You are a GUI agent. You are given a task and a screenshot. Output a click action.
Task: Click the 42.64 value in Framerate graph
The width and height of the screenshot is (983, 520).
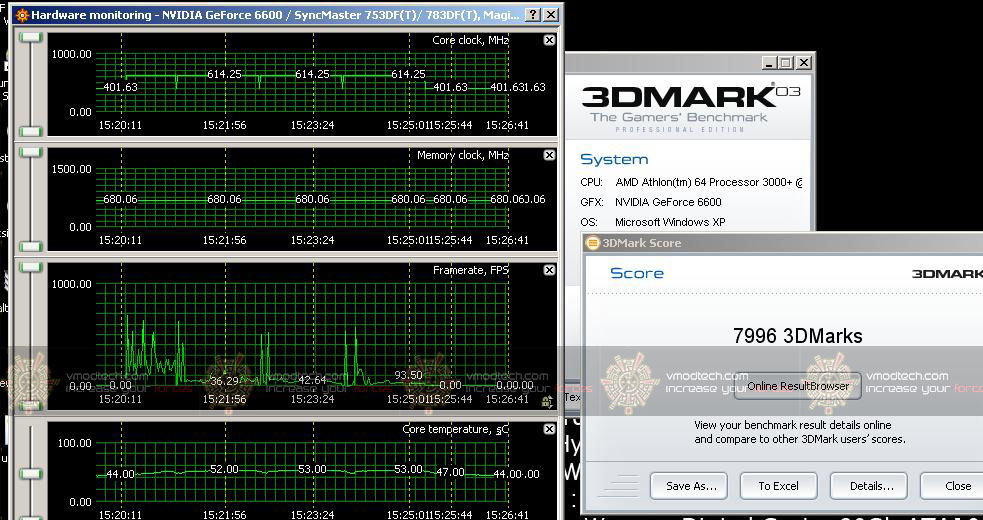[312, 380]
